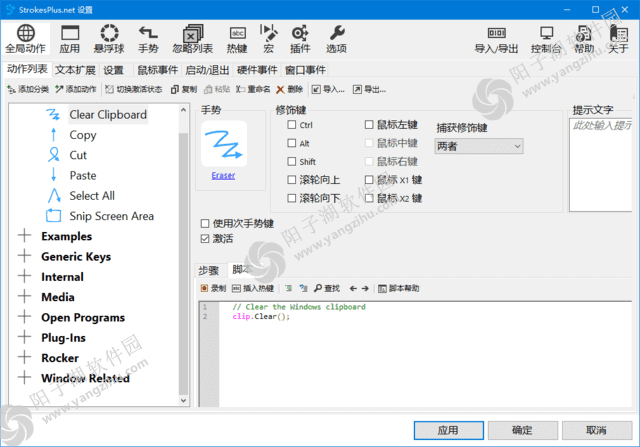This screenshot has width=640, height=447.
Task: Open the 手势 gestures section
Action: [148, 39]
